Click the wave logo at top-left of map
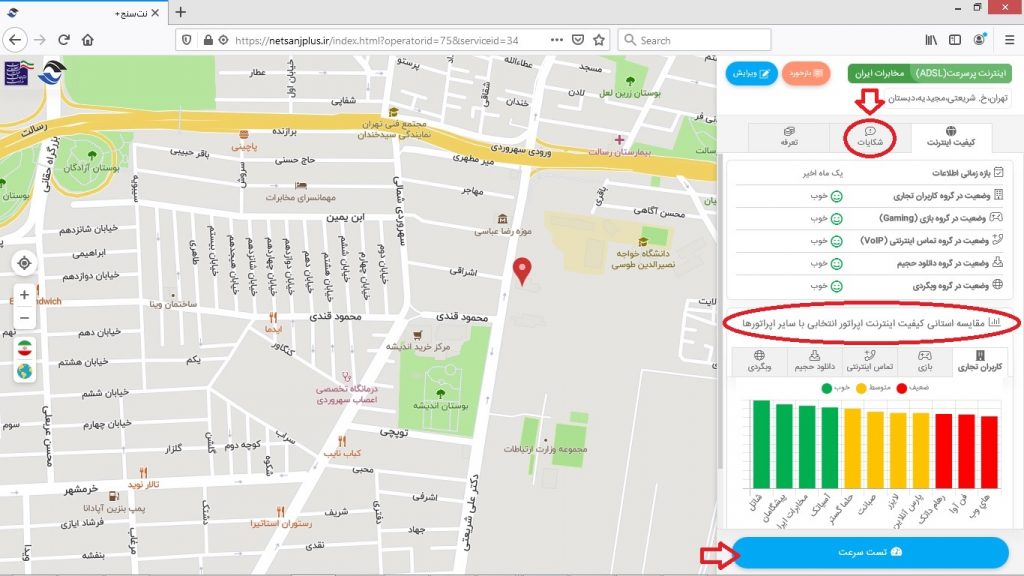Image resolution: width=1024 pixels, height=576 pixels. (x=51, y=72)
